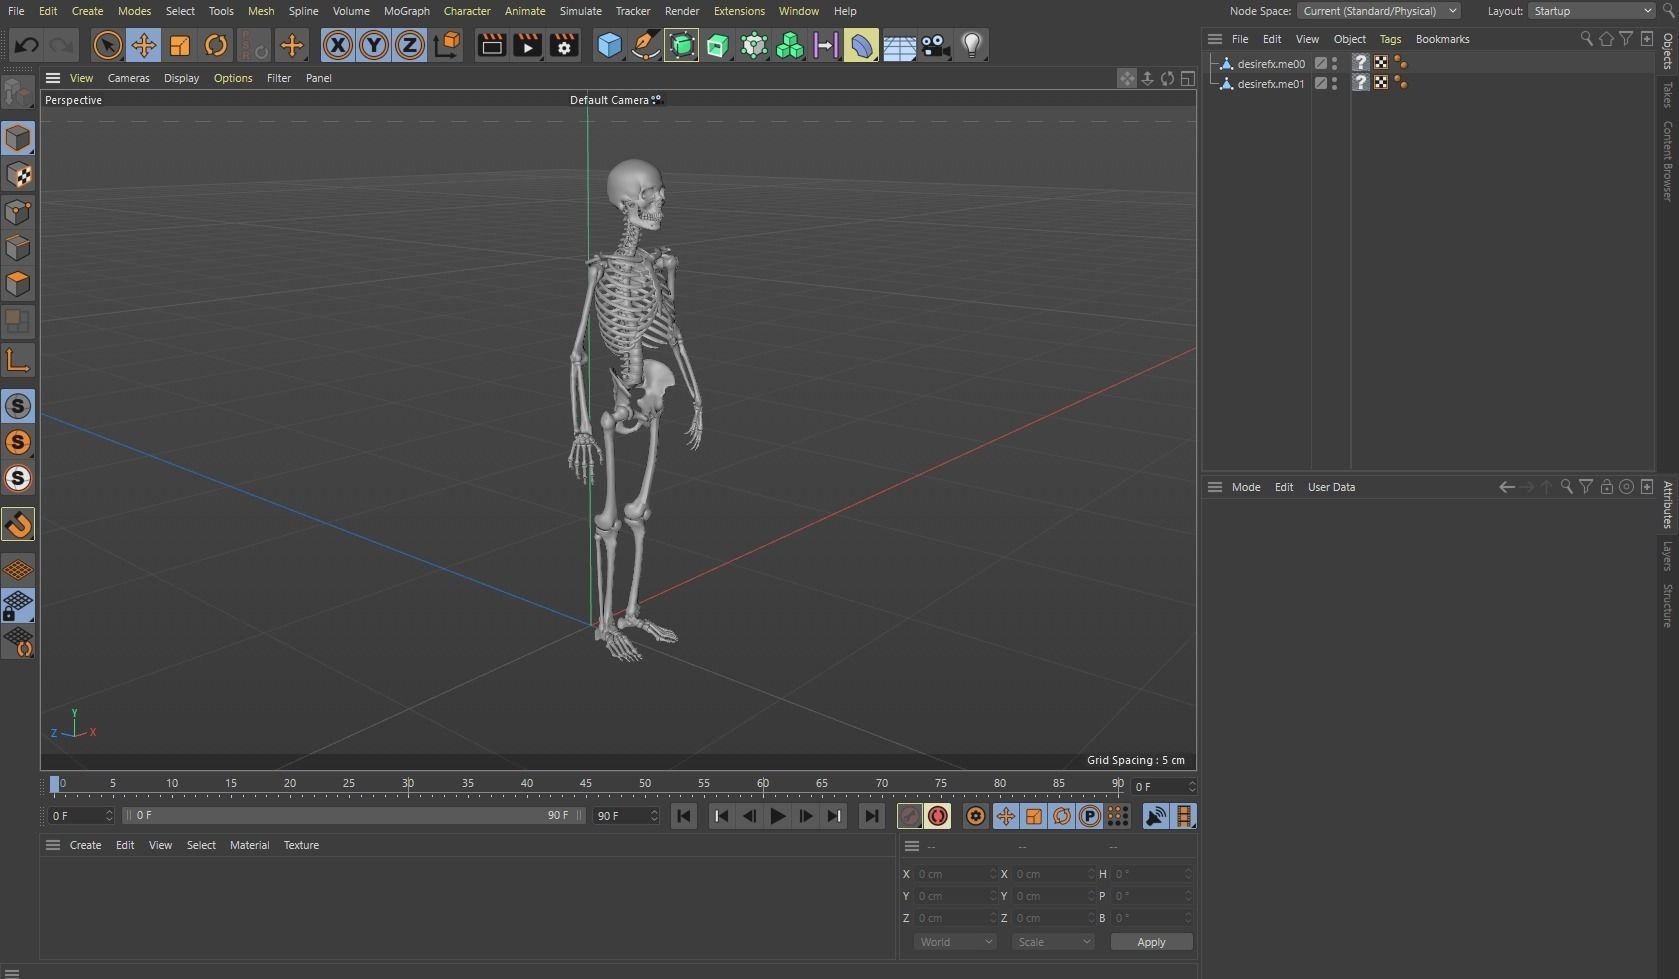The image size is (1679, 979).
Task: Switch to Polygons mode icon
Action: click(18, 284)
